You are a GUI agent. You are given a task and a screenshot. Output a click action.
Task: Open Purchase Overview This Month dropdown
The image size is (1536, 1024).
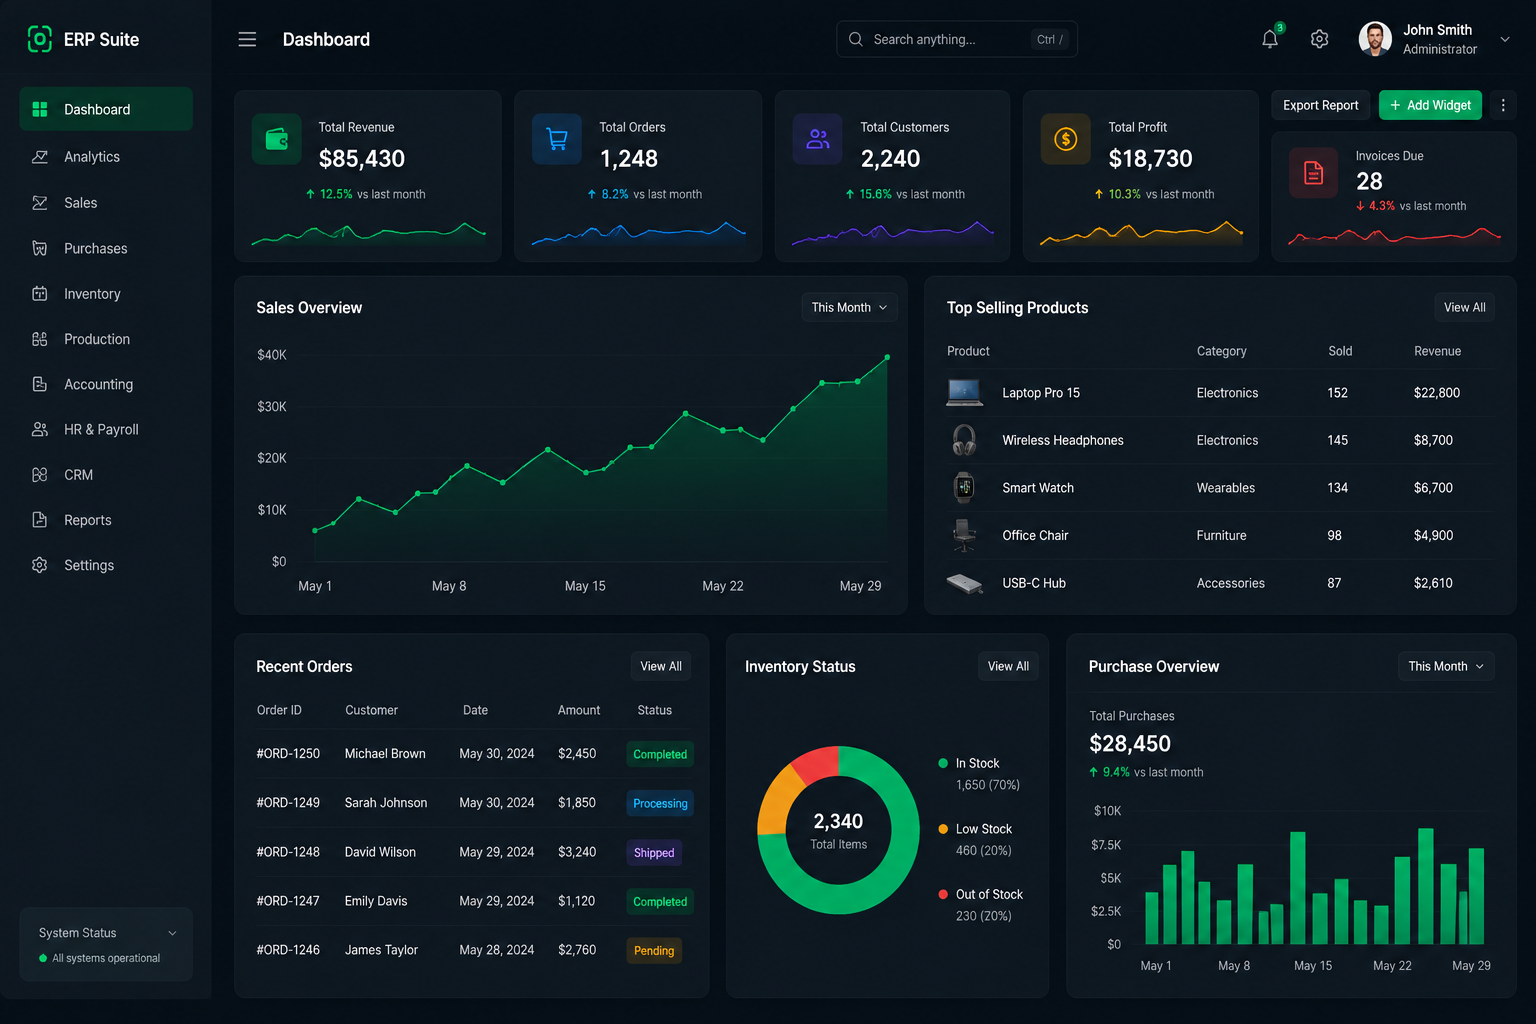point(1446,666)
